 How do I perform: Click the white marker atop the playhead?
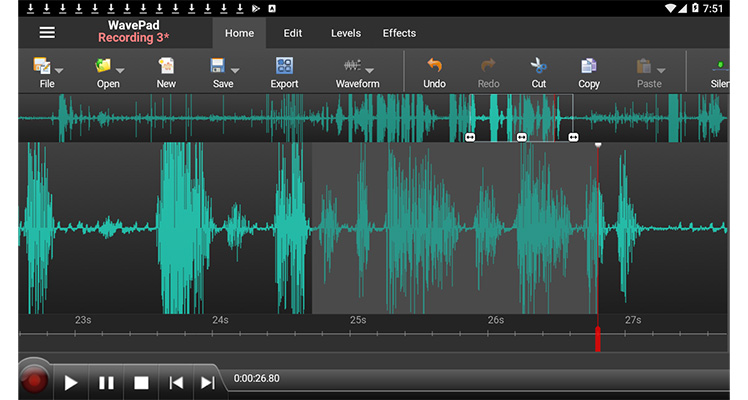(x=598, y=145)
